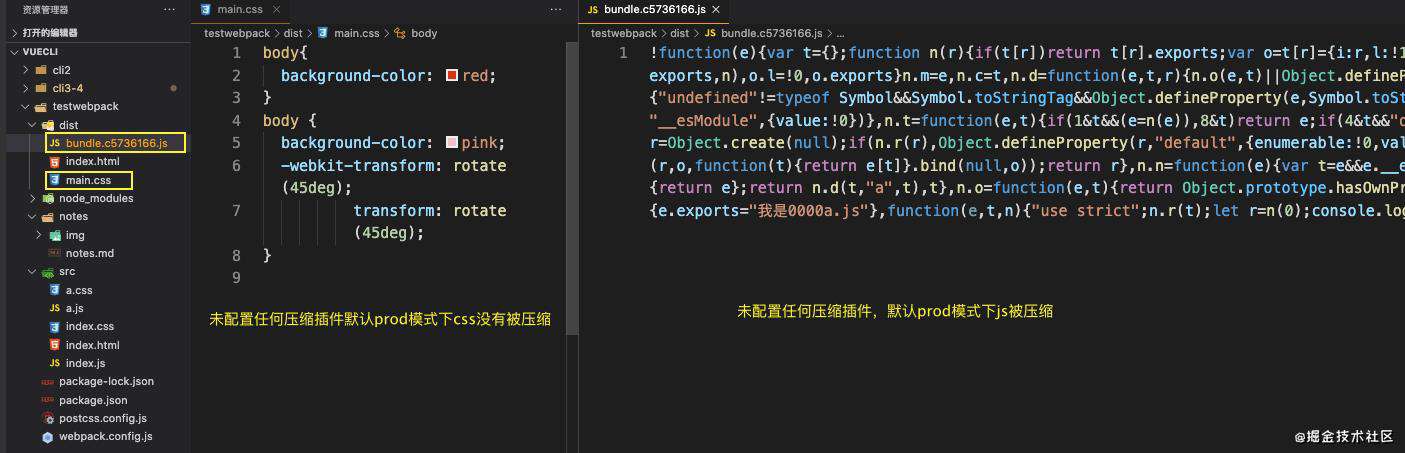
Task: Click body symbol in main.css breadcrumb
Action: [x=424, y=33]
